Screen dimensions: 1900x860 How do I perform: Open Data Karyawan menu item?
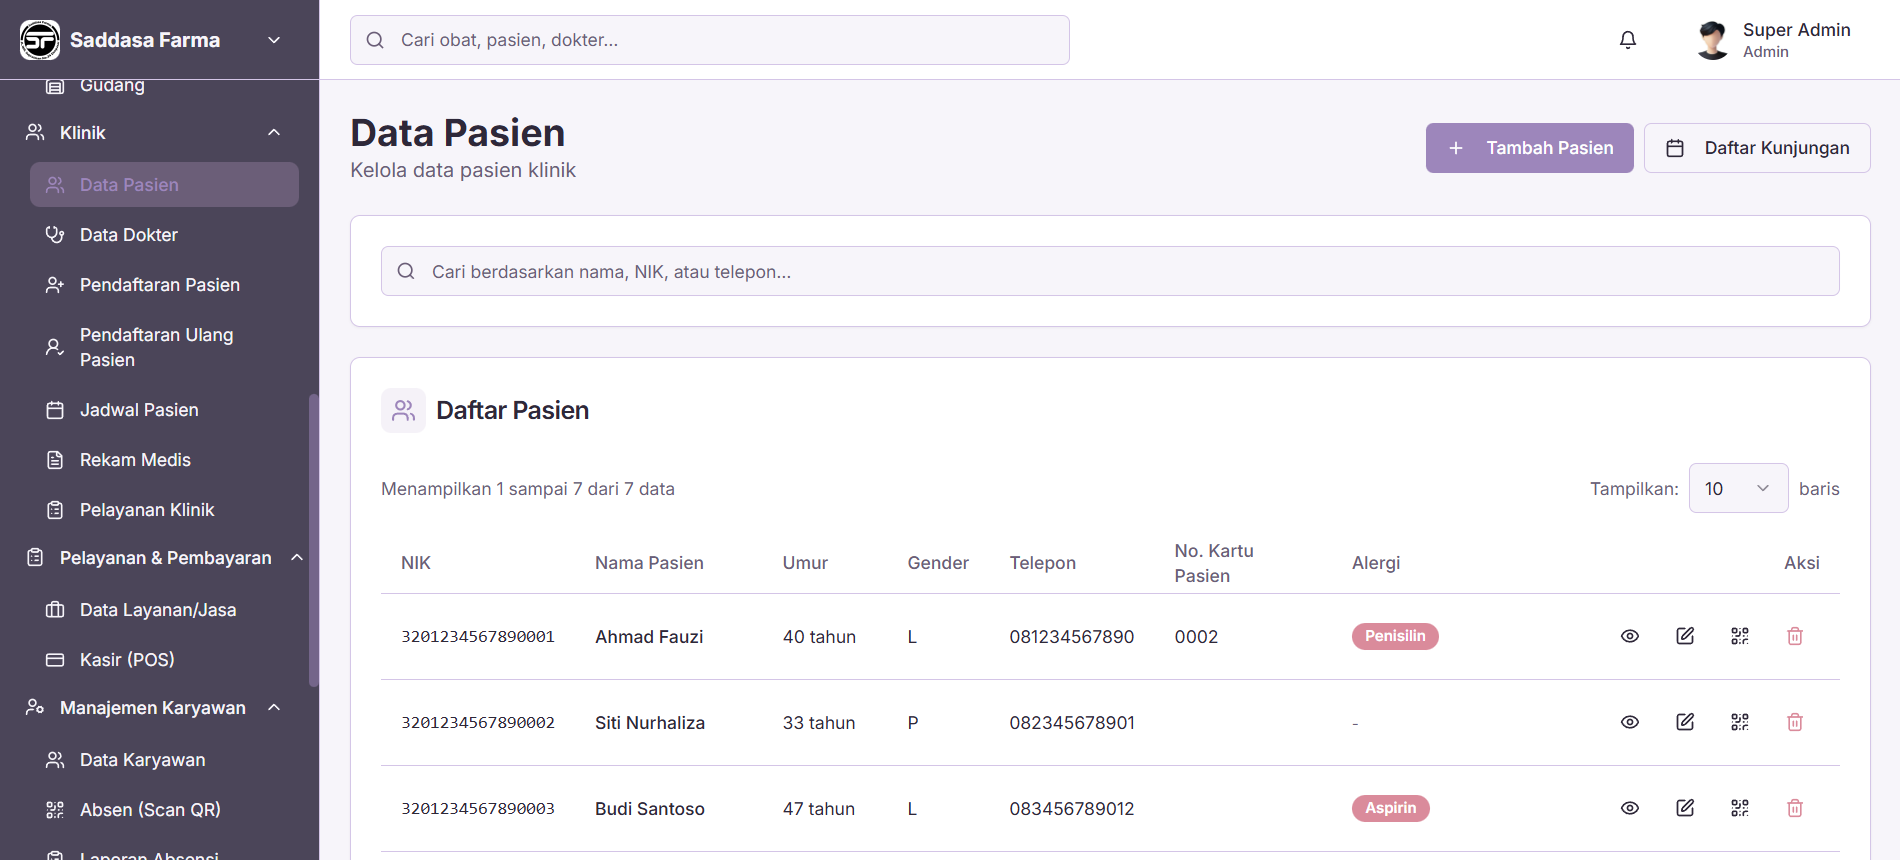point(164,760)
